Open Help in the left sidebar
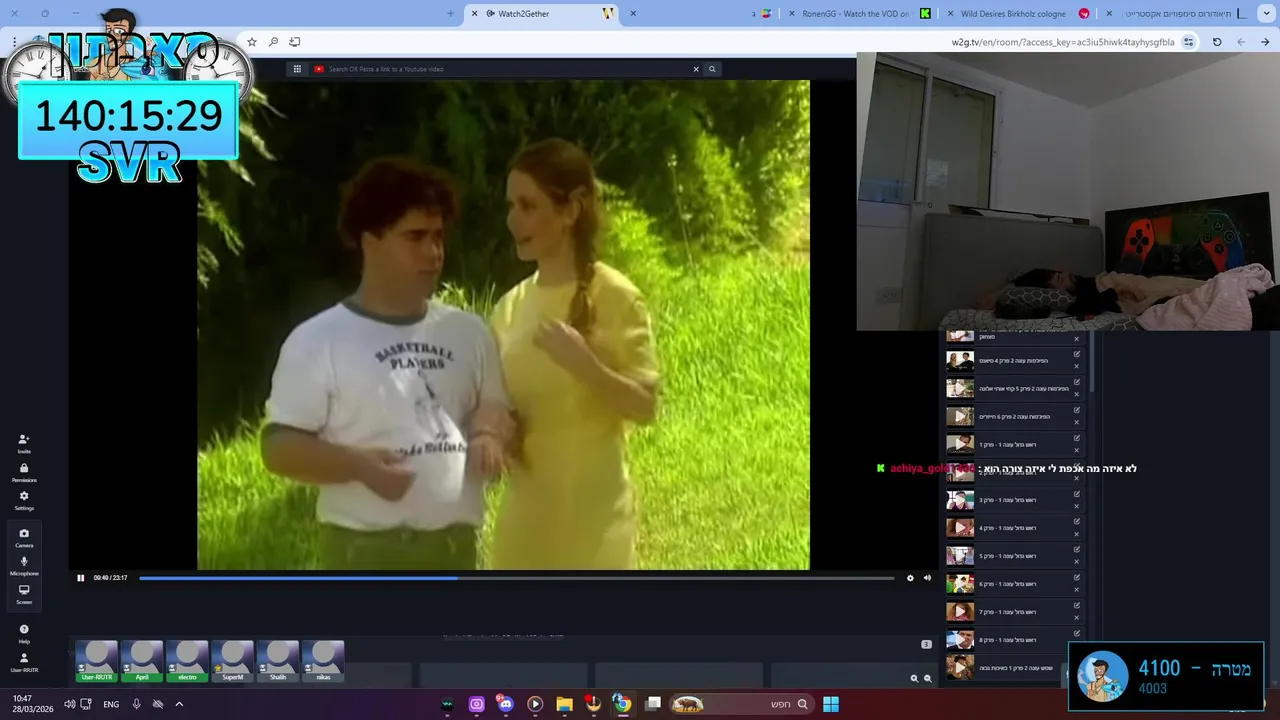The image size is (1280, 720). (x=24, y=633)
